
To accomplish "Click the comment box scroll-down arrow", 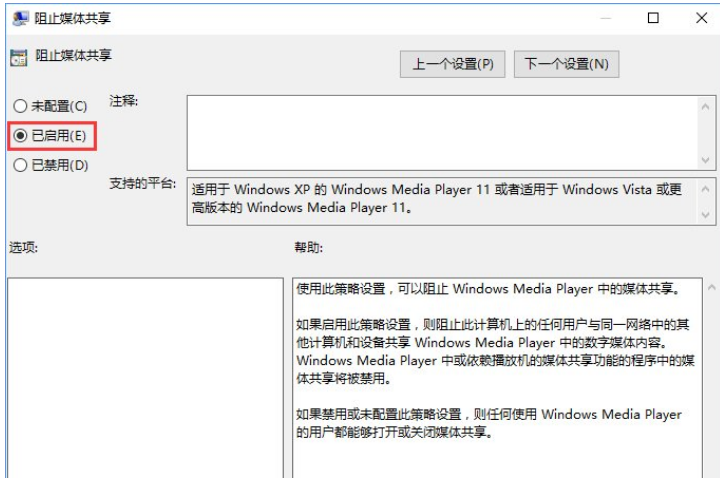I will tap(706, 160).
